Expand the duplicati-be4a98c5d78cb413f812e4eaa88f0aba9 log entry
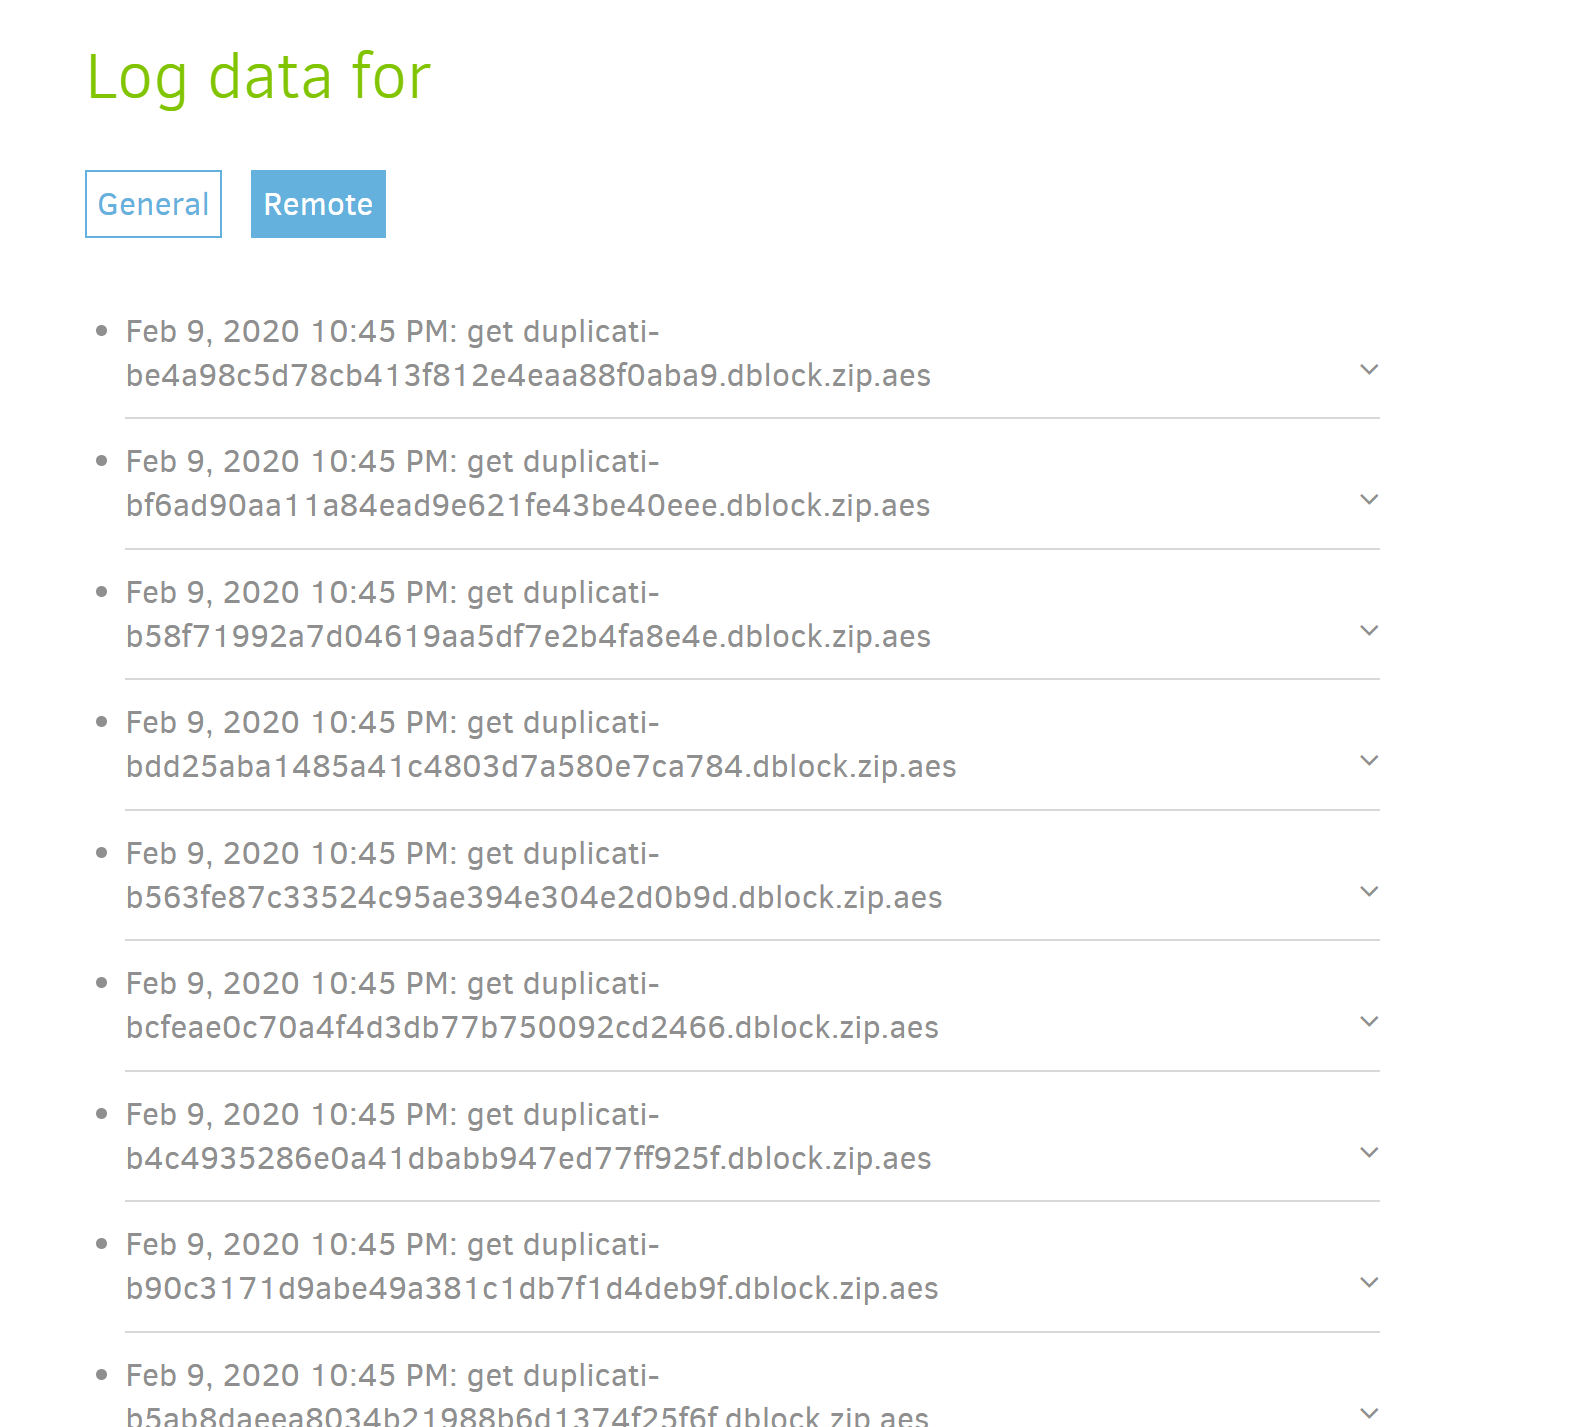The height and width of the screenshot is (1427, 1576). [1369, 371]
